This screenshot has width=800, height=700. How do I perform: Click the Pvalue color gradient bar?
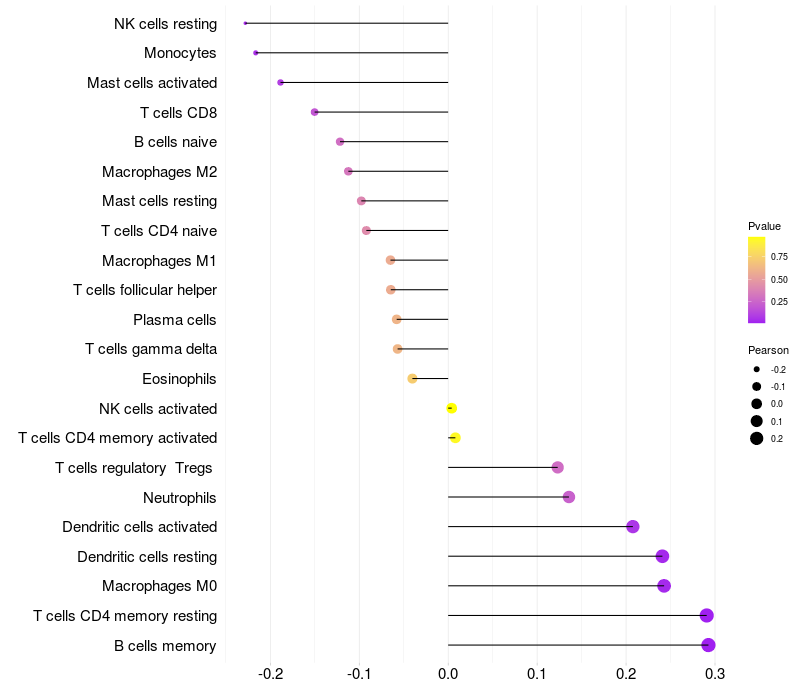click(756, 280)
